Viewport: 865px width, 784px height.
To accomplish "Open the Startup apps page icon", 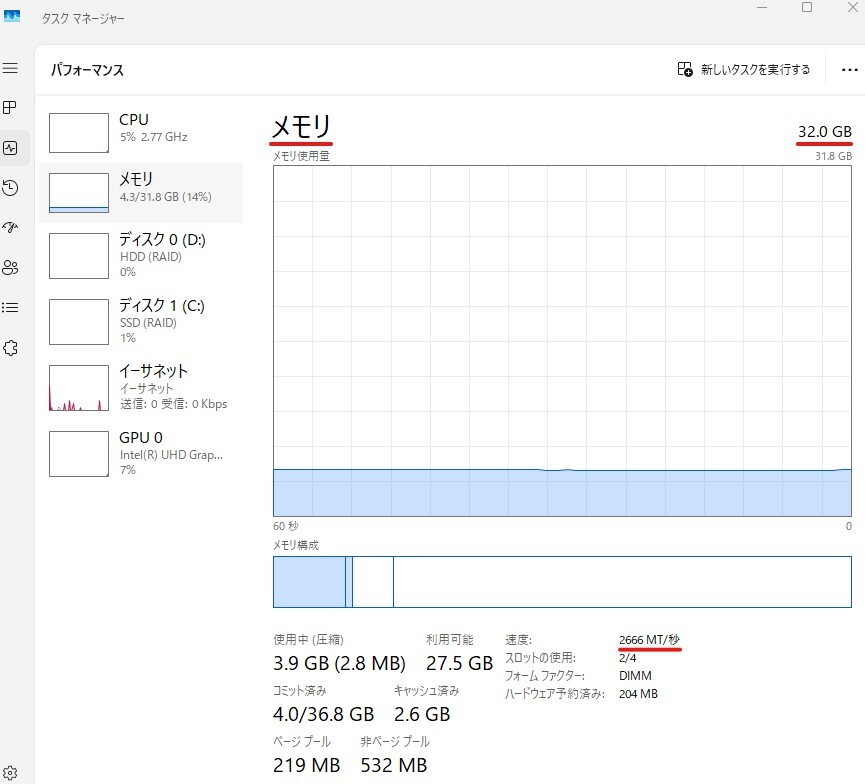I will [x=10, y=227].
